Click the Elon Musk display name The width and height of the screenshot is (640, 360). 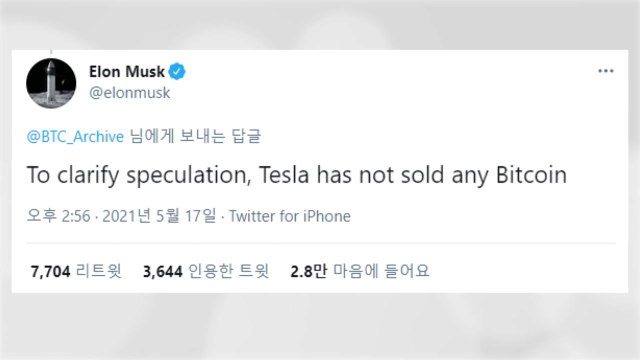[x=127, y=72]
